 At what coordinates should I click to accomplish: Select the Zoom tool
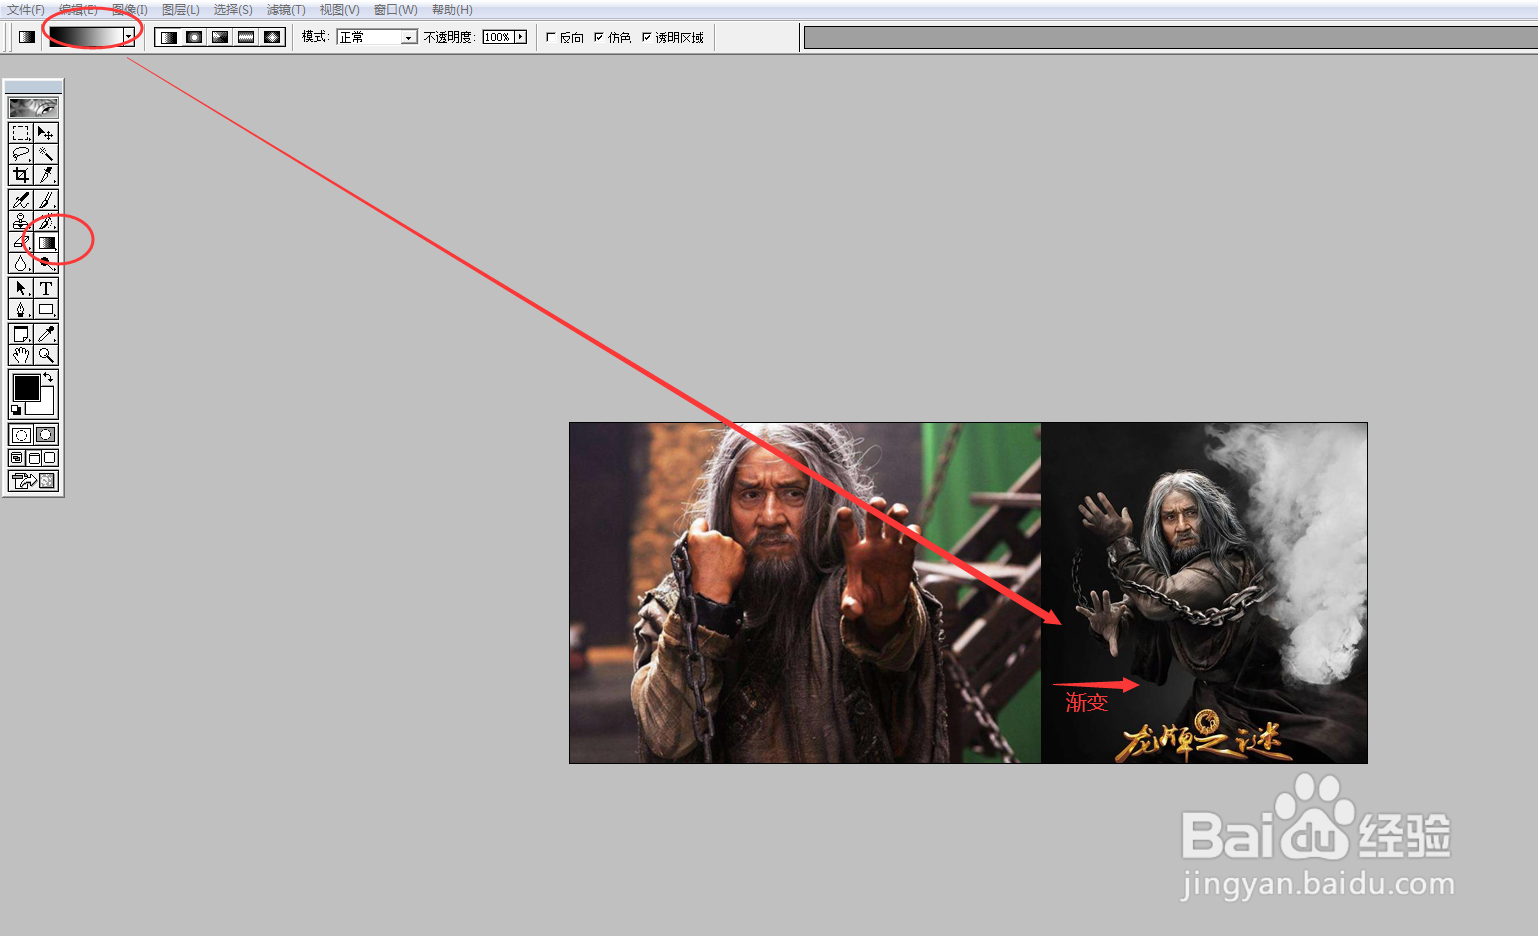pos(46,355)
